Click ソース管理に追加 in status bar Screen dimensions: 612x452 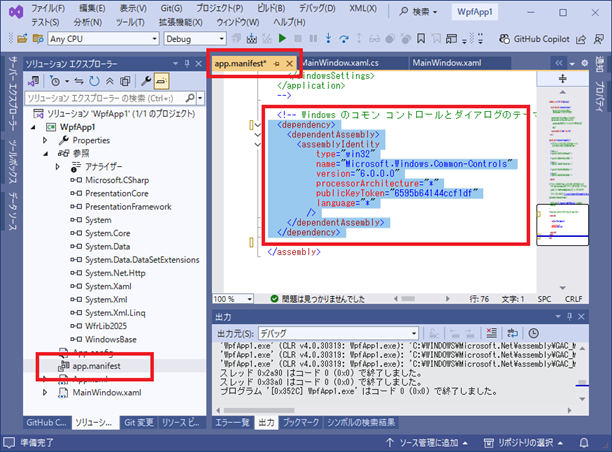427,443
